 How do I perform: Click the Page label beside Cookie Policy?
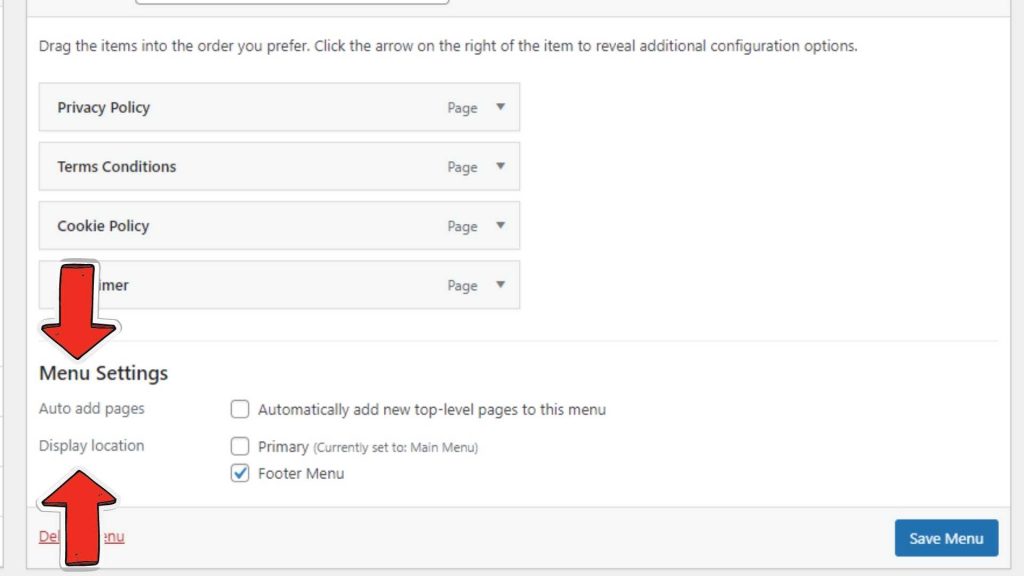(x=463, y=225)
